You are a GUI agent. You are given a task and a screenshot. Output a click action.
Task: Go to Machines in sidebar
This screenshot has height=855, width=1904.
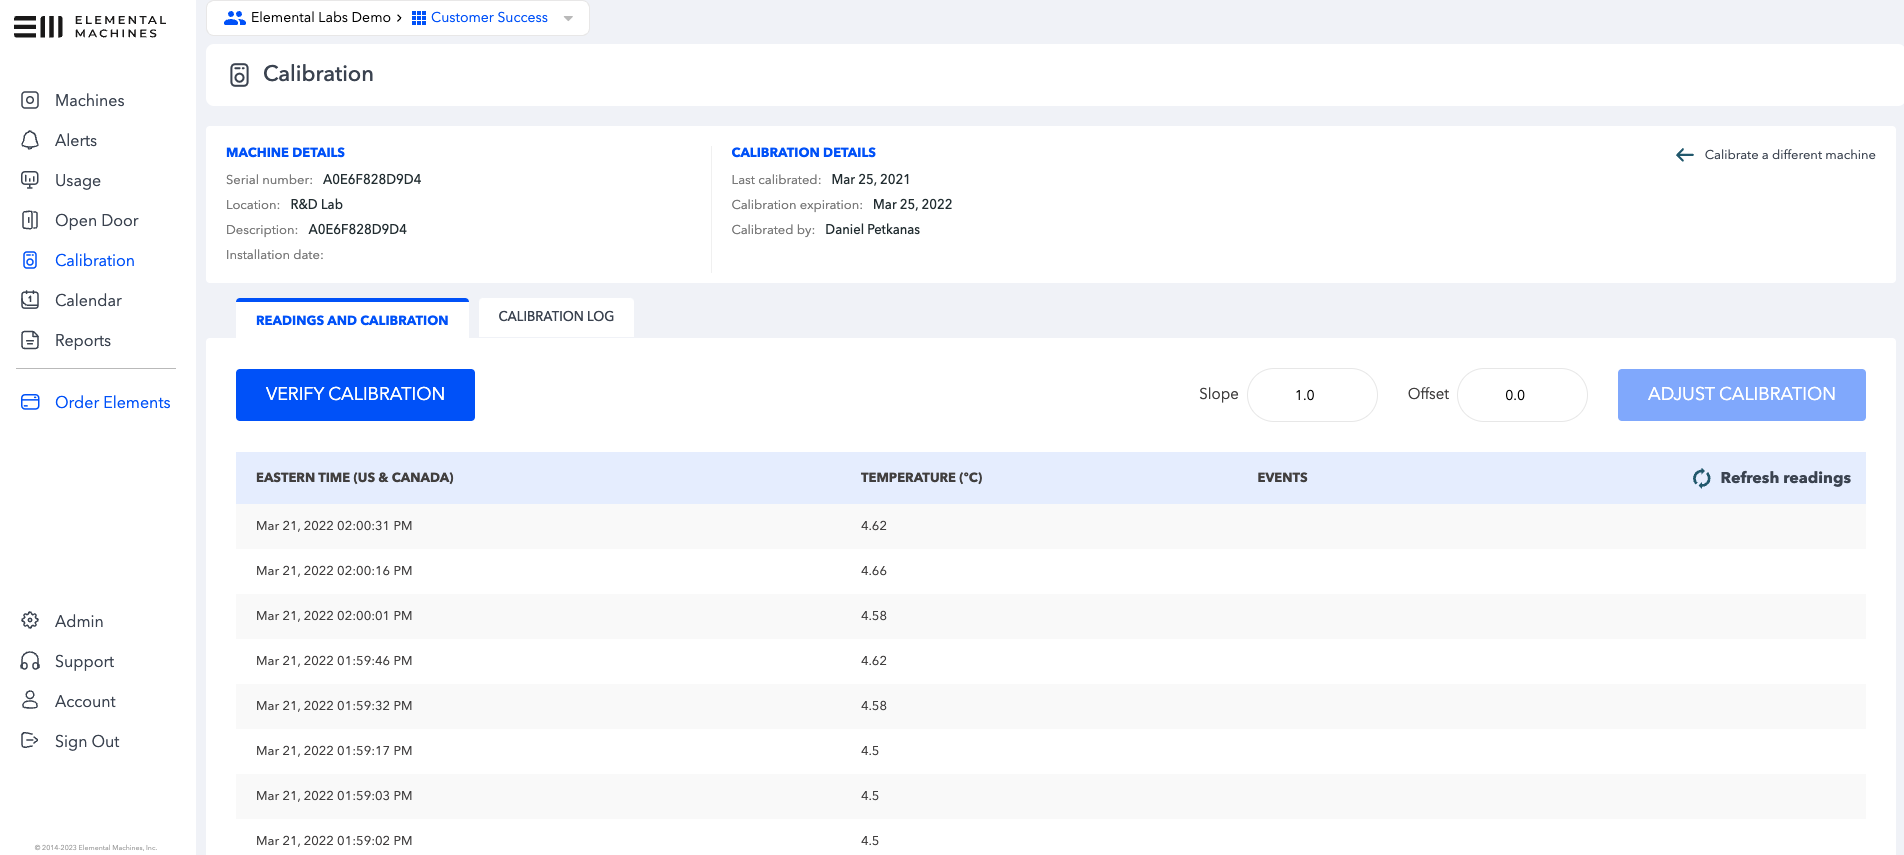click(x=90, y=100)
